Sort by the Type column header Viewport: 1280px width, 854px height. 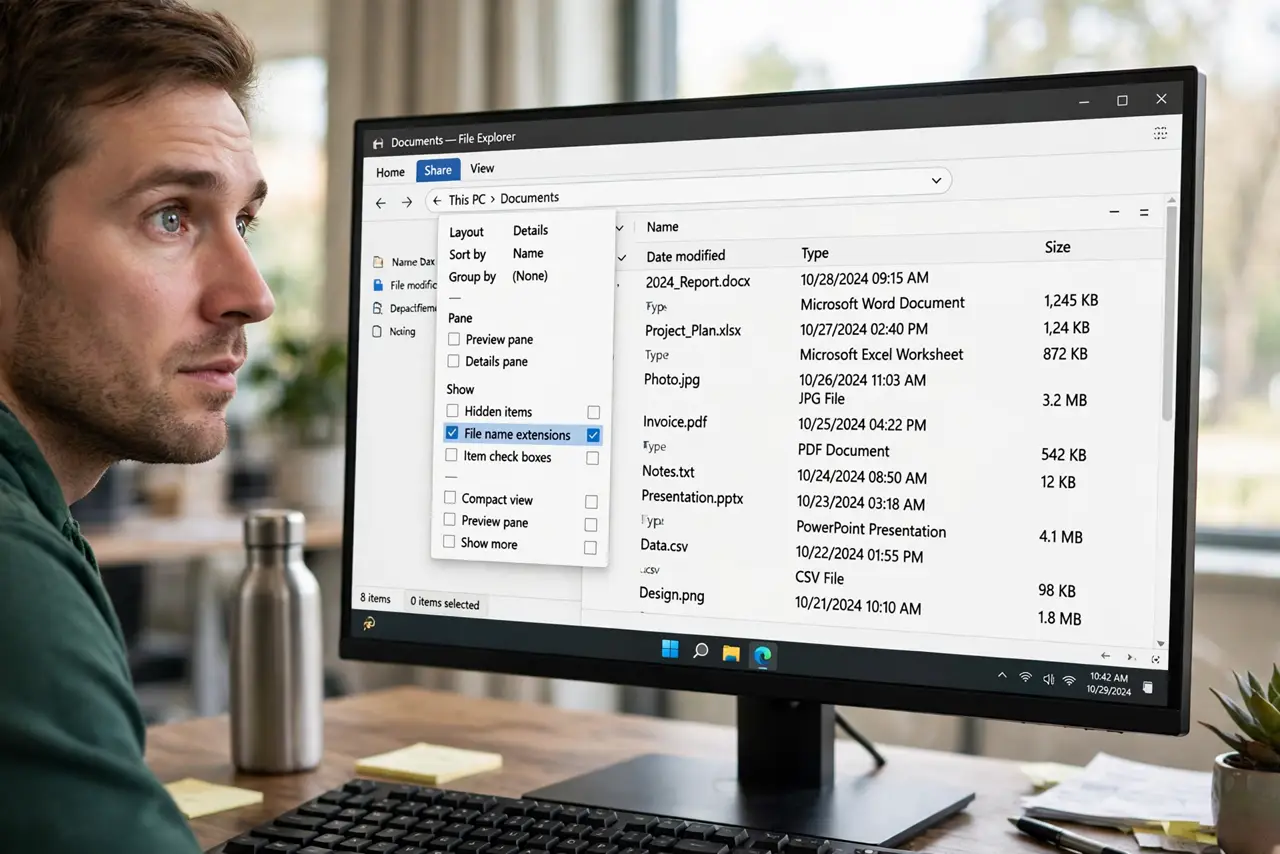coord(815,253)
